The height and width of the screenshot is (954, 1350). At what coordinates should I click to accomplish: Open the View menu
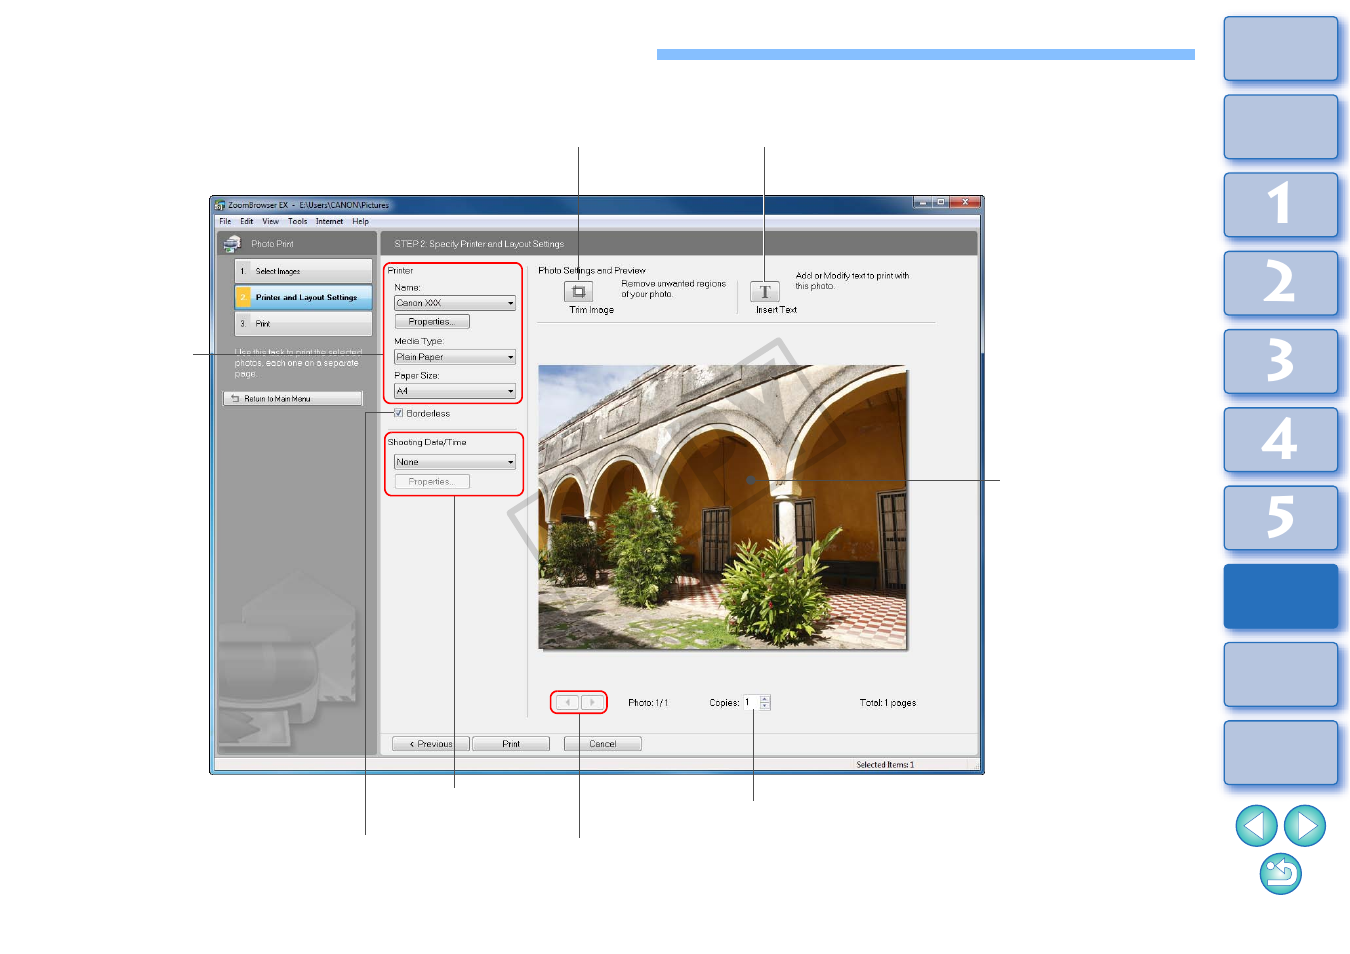270,221
